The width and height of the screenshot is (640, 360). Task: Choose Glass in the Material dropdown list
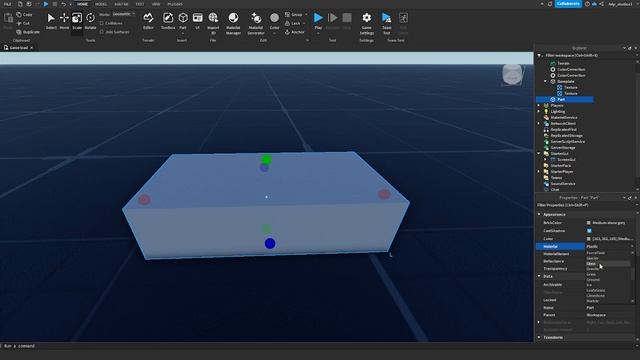[608, 264]
